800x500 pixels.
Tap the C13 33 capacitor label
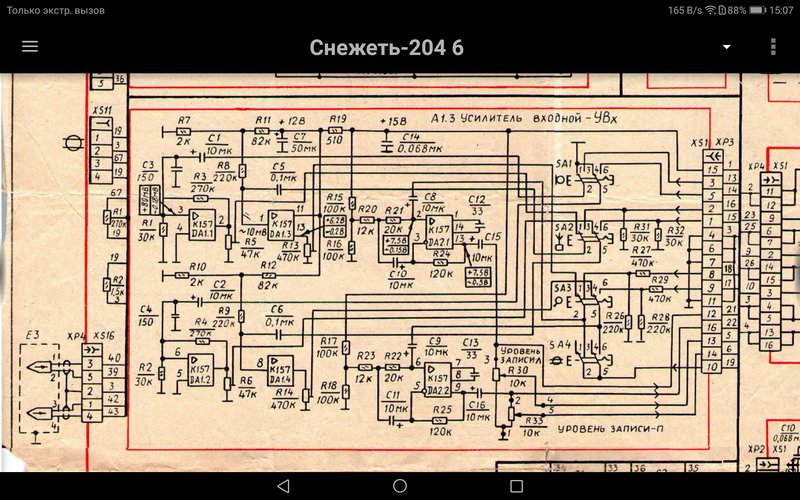(471, 349)
